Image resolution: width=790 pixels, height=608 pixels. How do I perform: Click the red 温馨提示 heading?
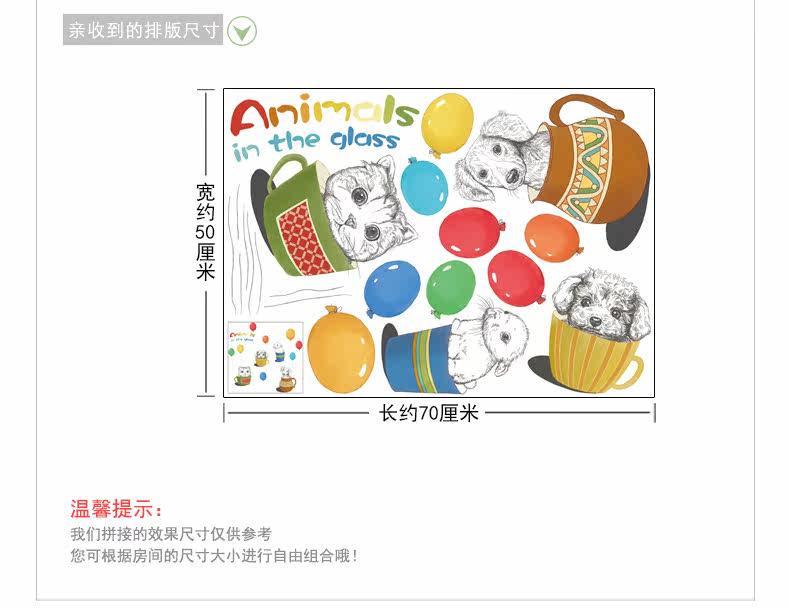pos(117,509)
